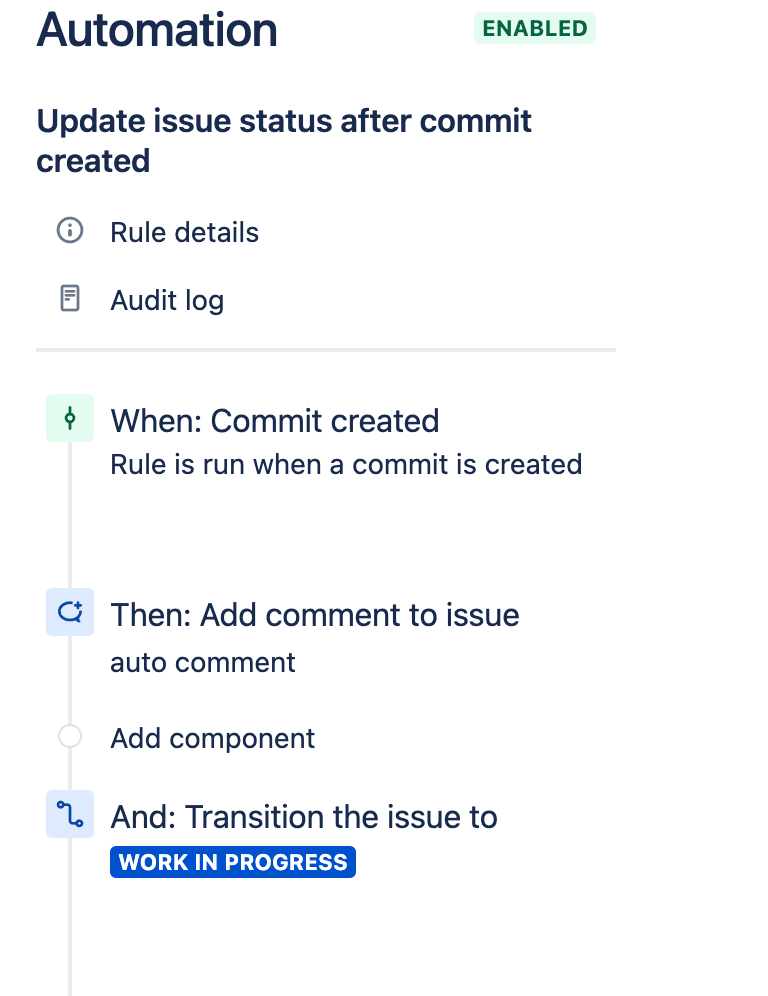
Task: Click the rule title 'Update issue status after commit created'
Action: pos(284,140)
